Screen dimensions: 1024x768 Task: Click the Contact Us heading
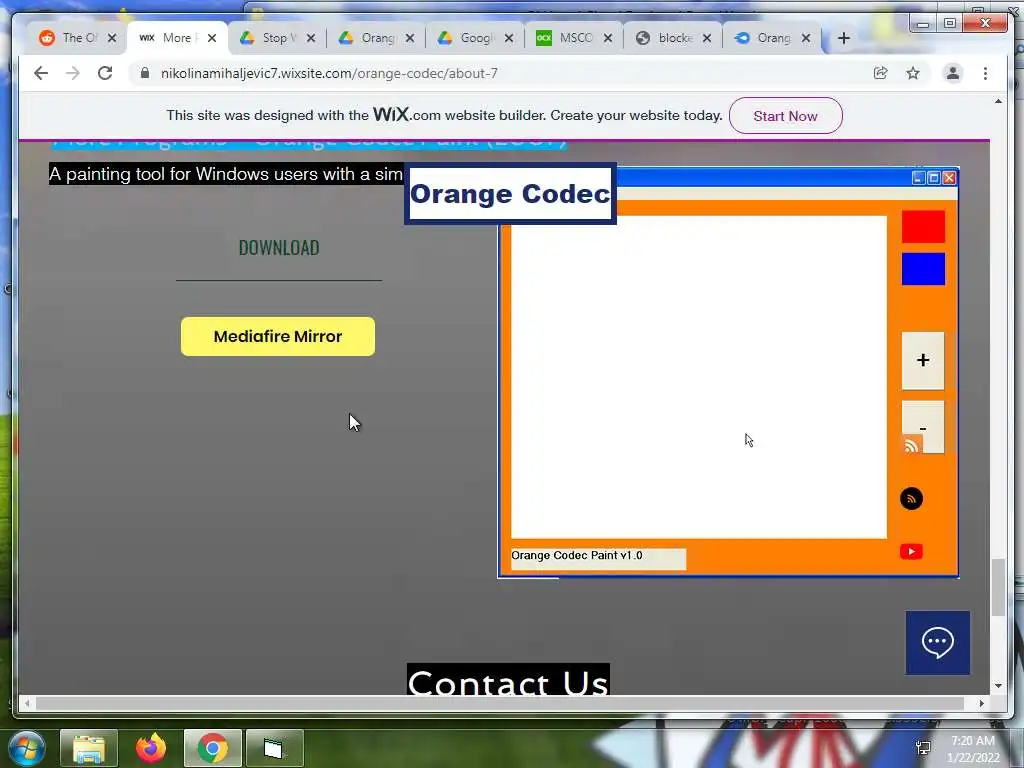[x=508, y=680]
